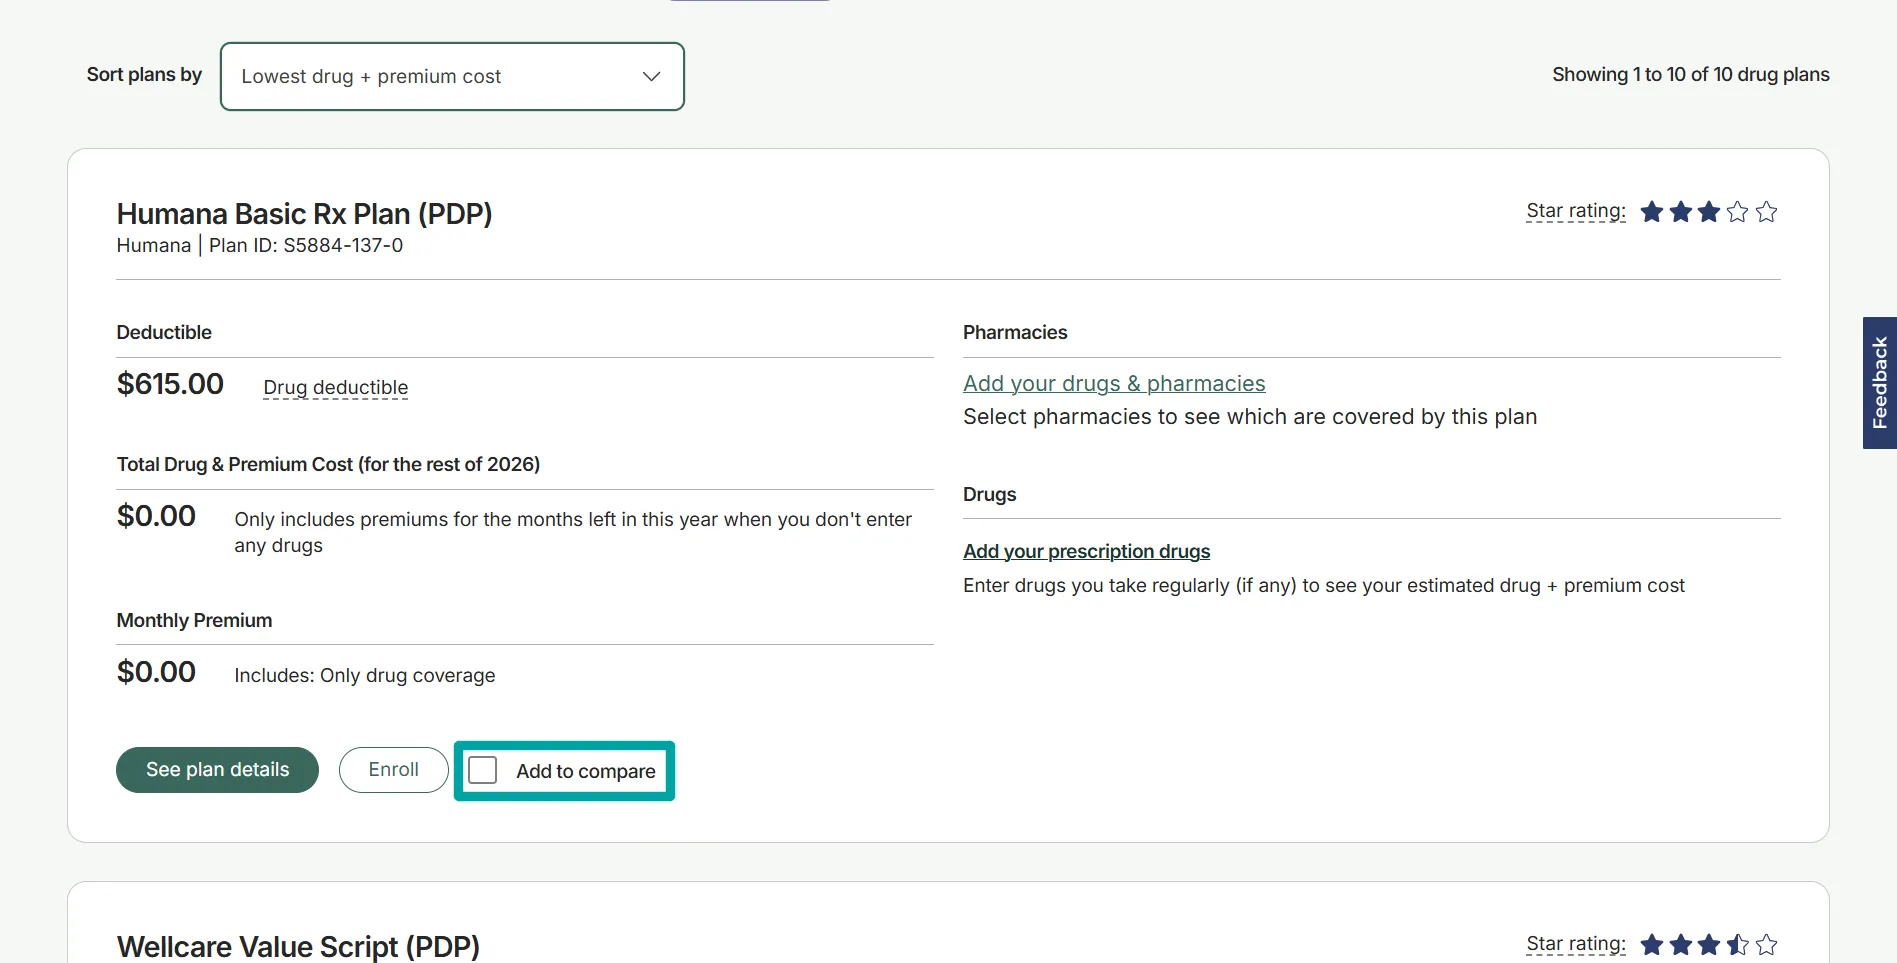
Task: Click Includes: Only drug coverage text
Action: pyautogui.click(x=365, y=676)
